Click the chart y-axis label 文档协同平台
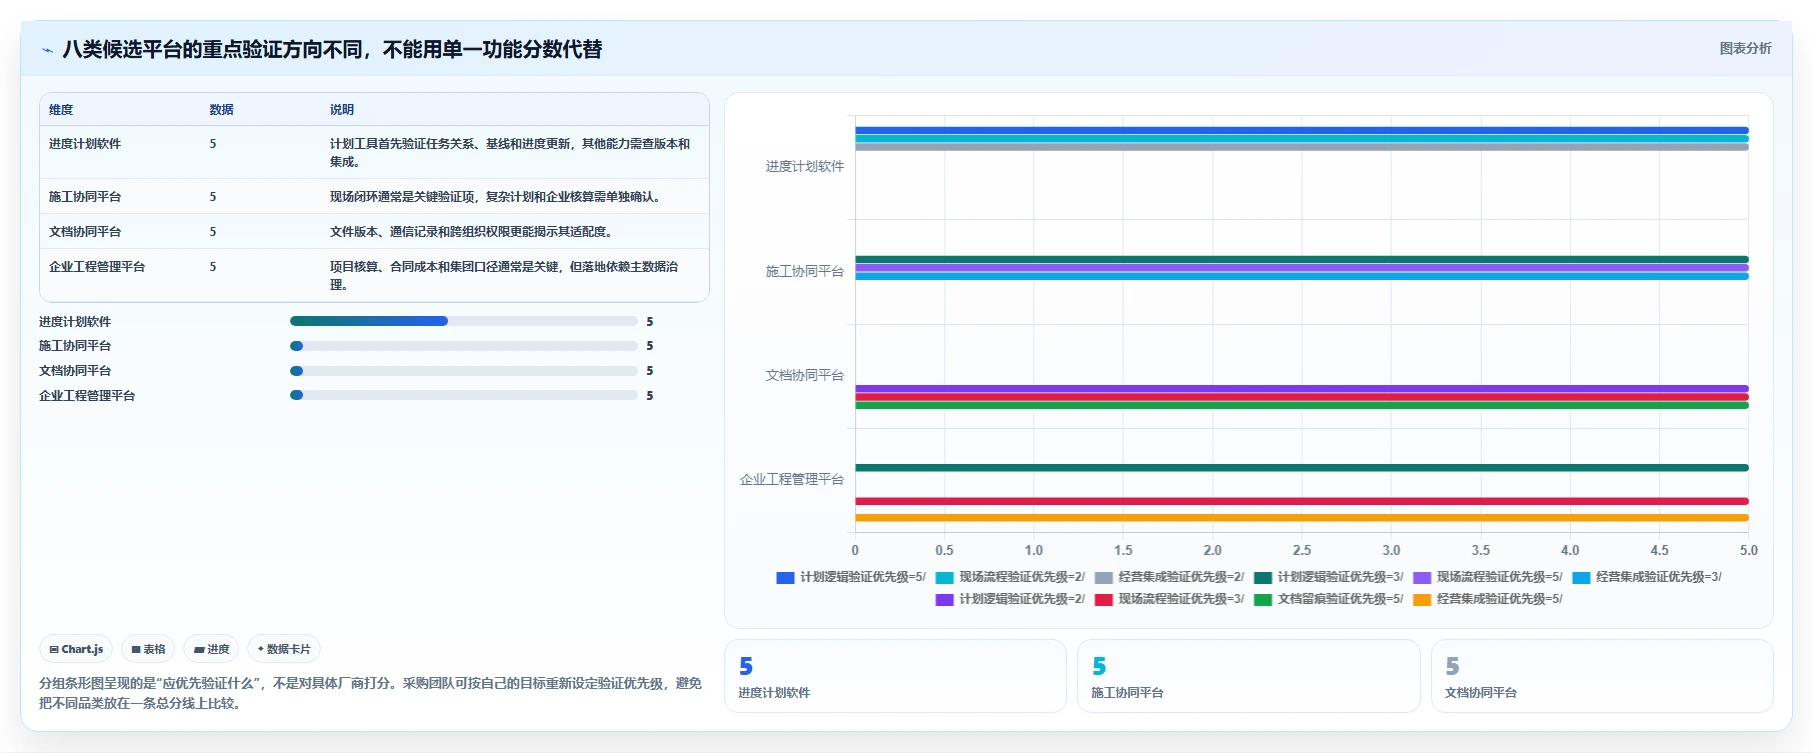This screenshot has width=1813, height=753. (805, 376)
